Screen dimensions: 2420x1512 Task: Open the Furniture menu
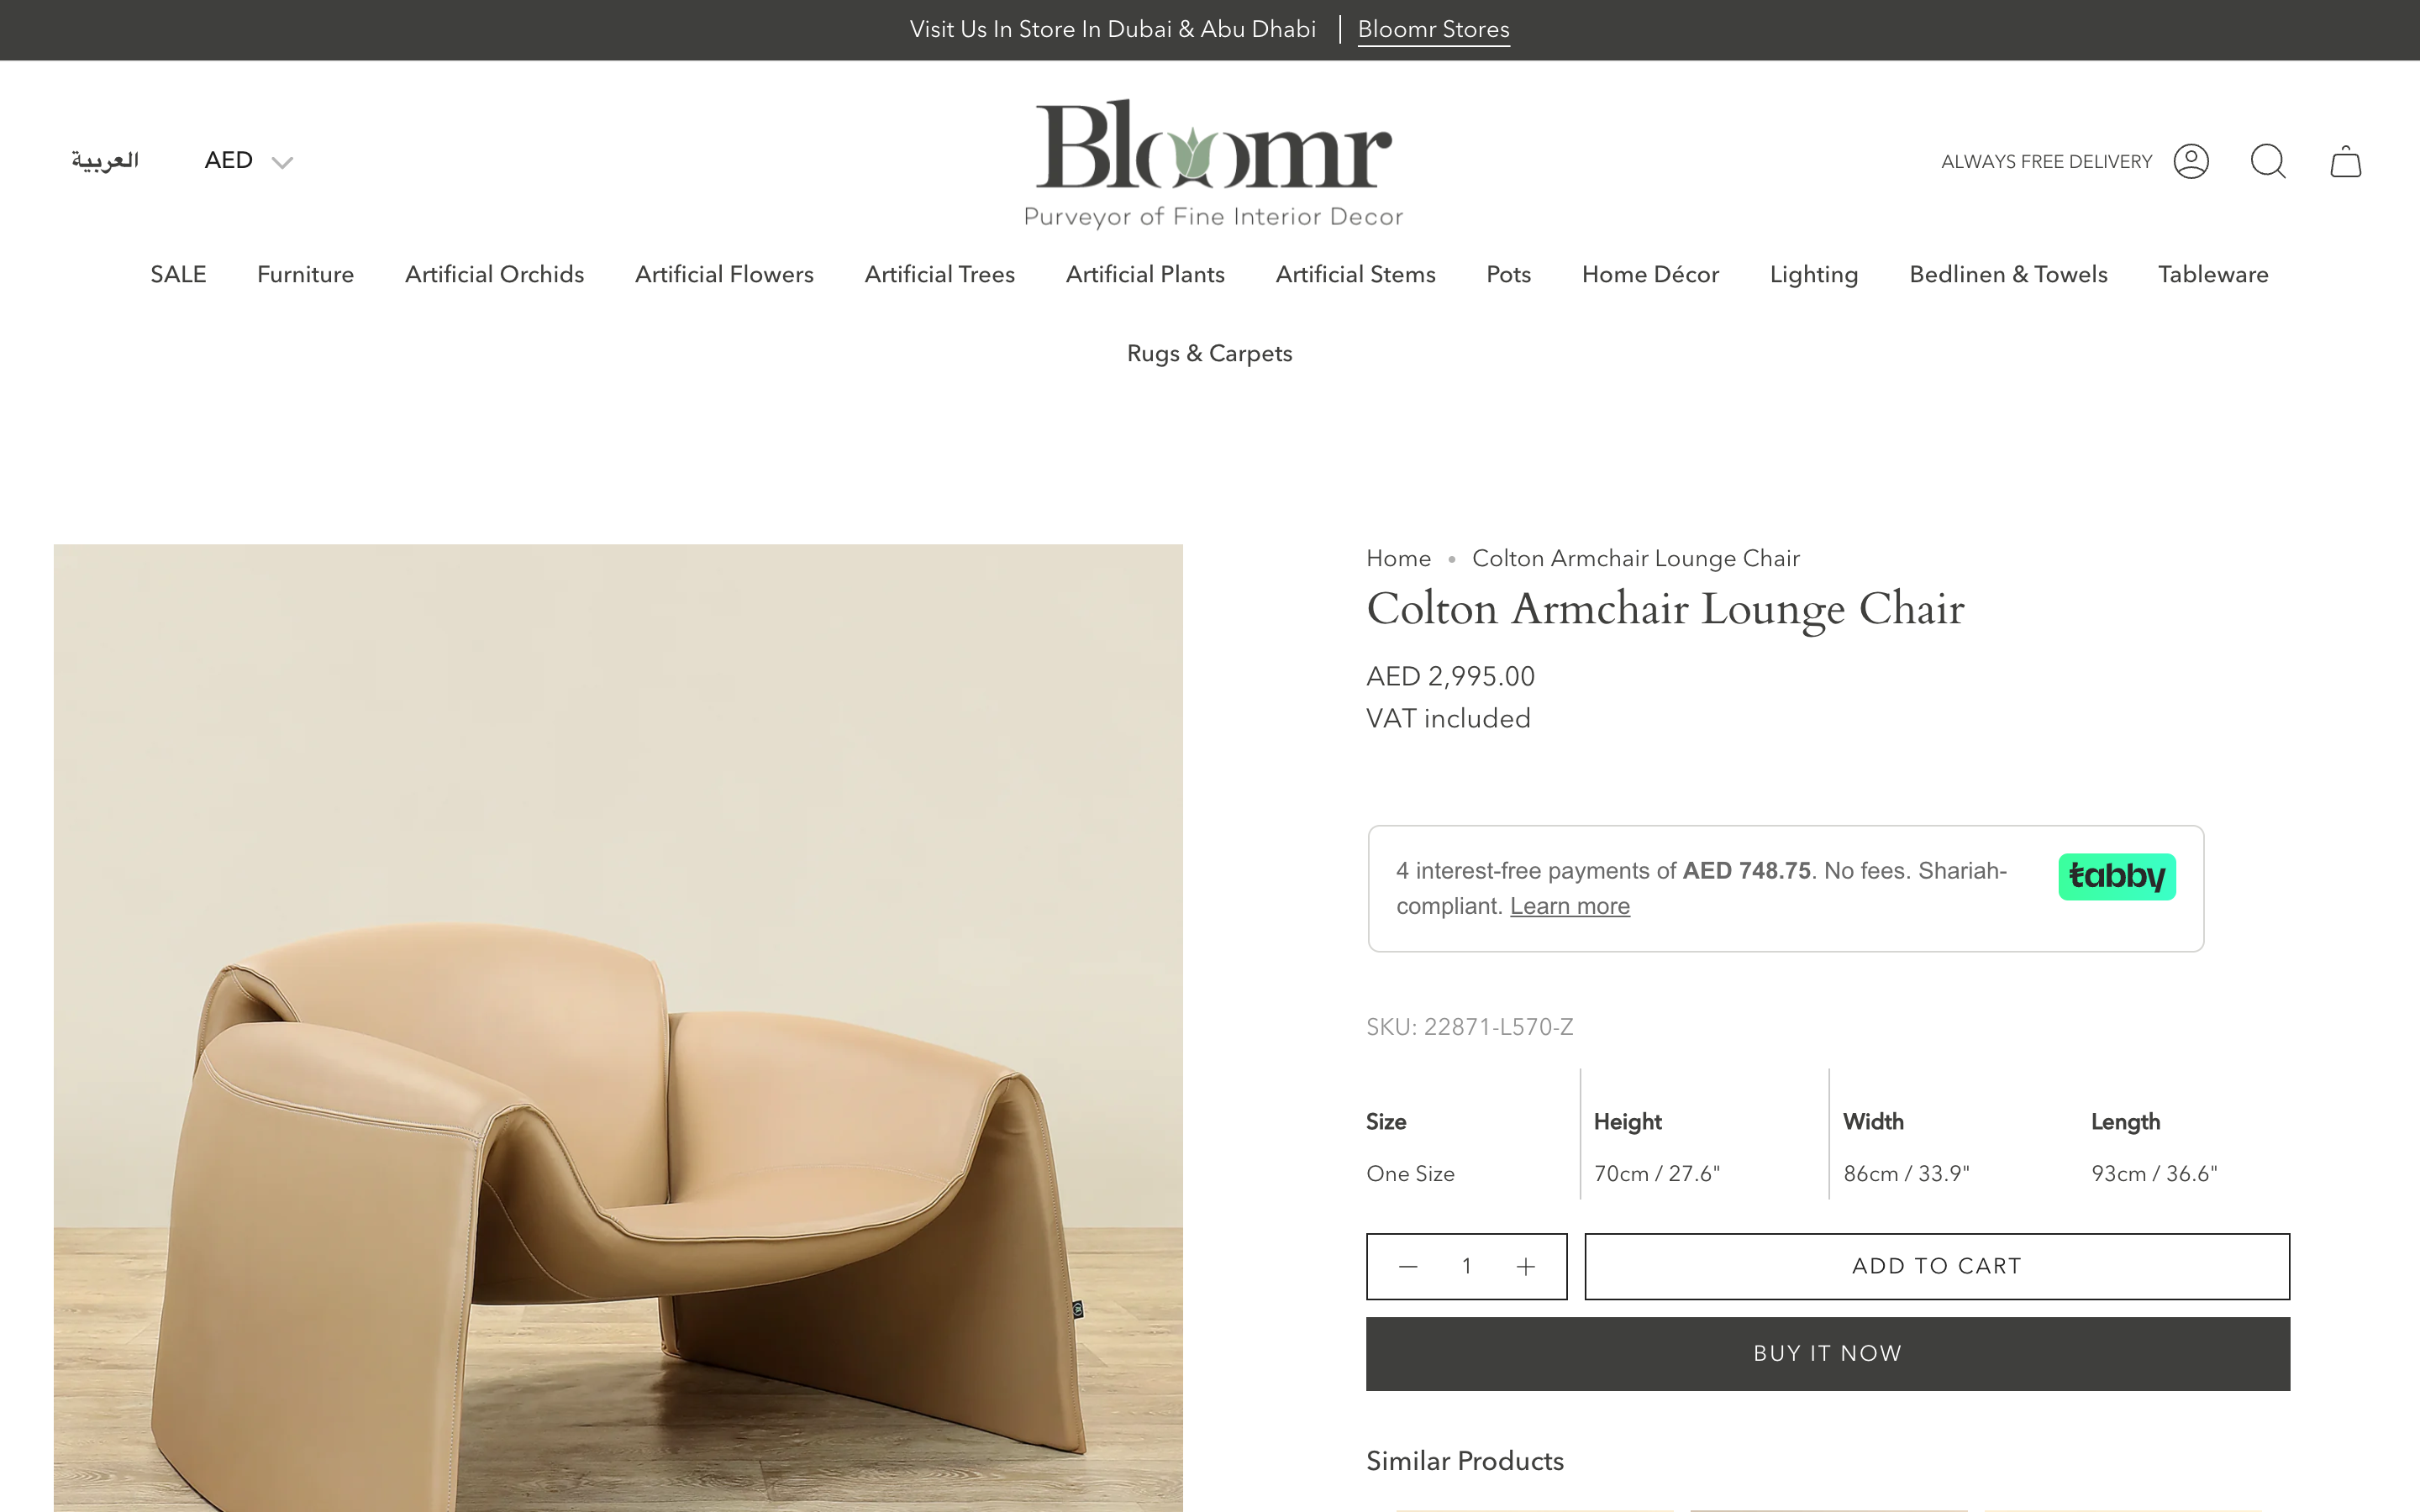[x=305, y=275]
